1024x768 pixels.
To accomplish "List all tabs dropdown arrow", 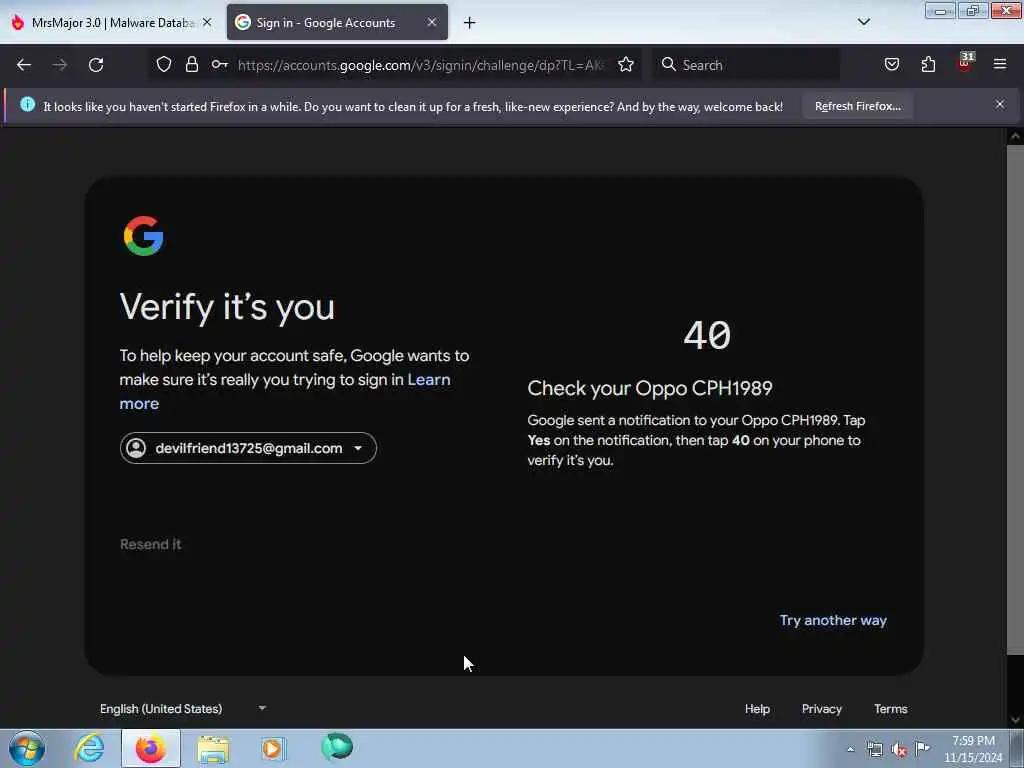I will (864, 22).
